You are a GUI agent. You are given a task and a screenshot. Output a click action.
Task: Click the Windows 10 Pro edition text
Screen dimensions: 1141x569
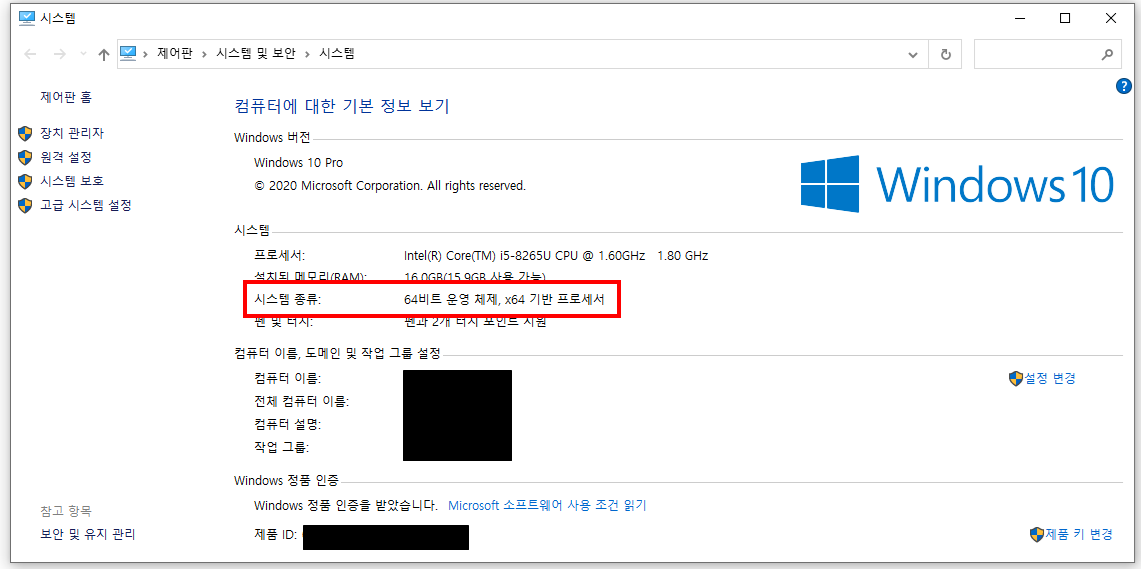pyautogui.click(x=298, y=162)
